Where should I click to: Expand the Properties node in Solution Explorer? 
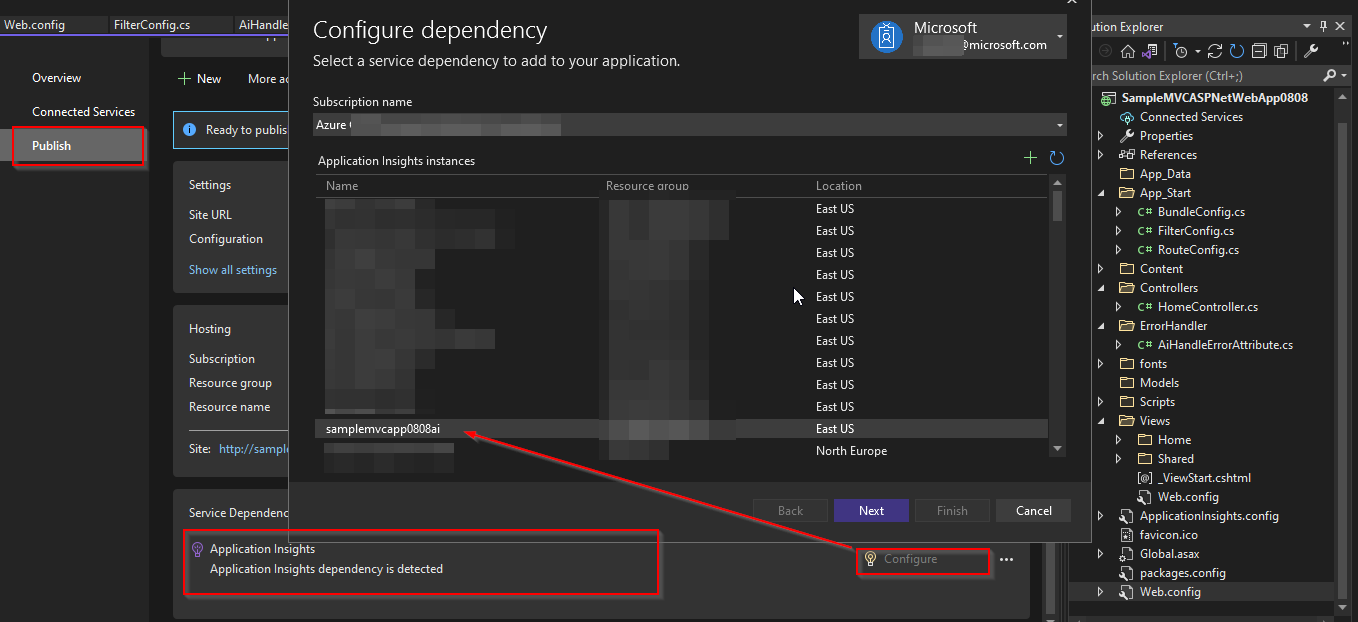click(1101, 136)
